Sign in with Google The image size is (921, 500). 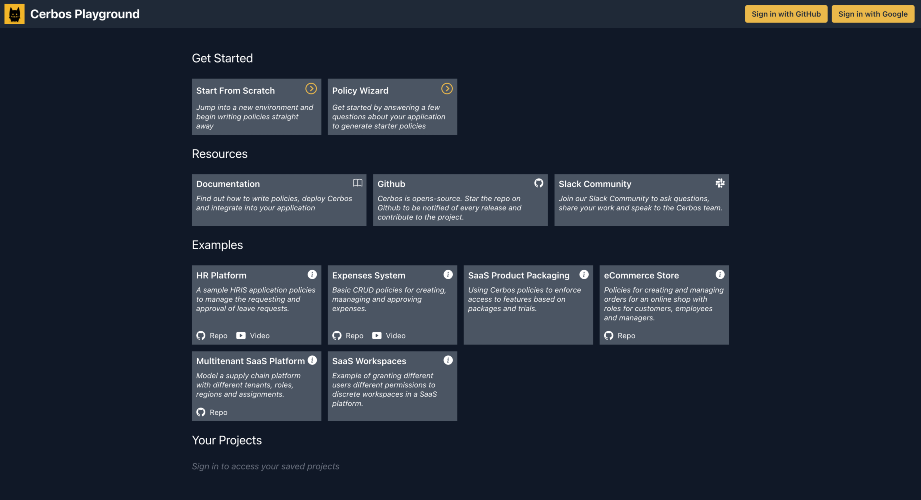[873, 14]
